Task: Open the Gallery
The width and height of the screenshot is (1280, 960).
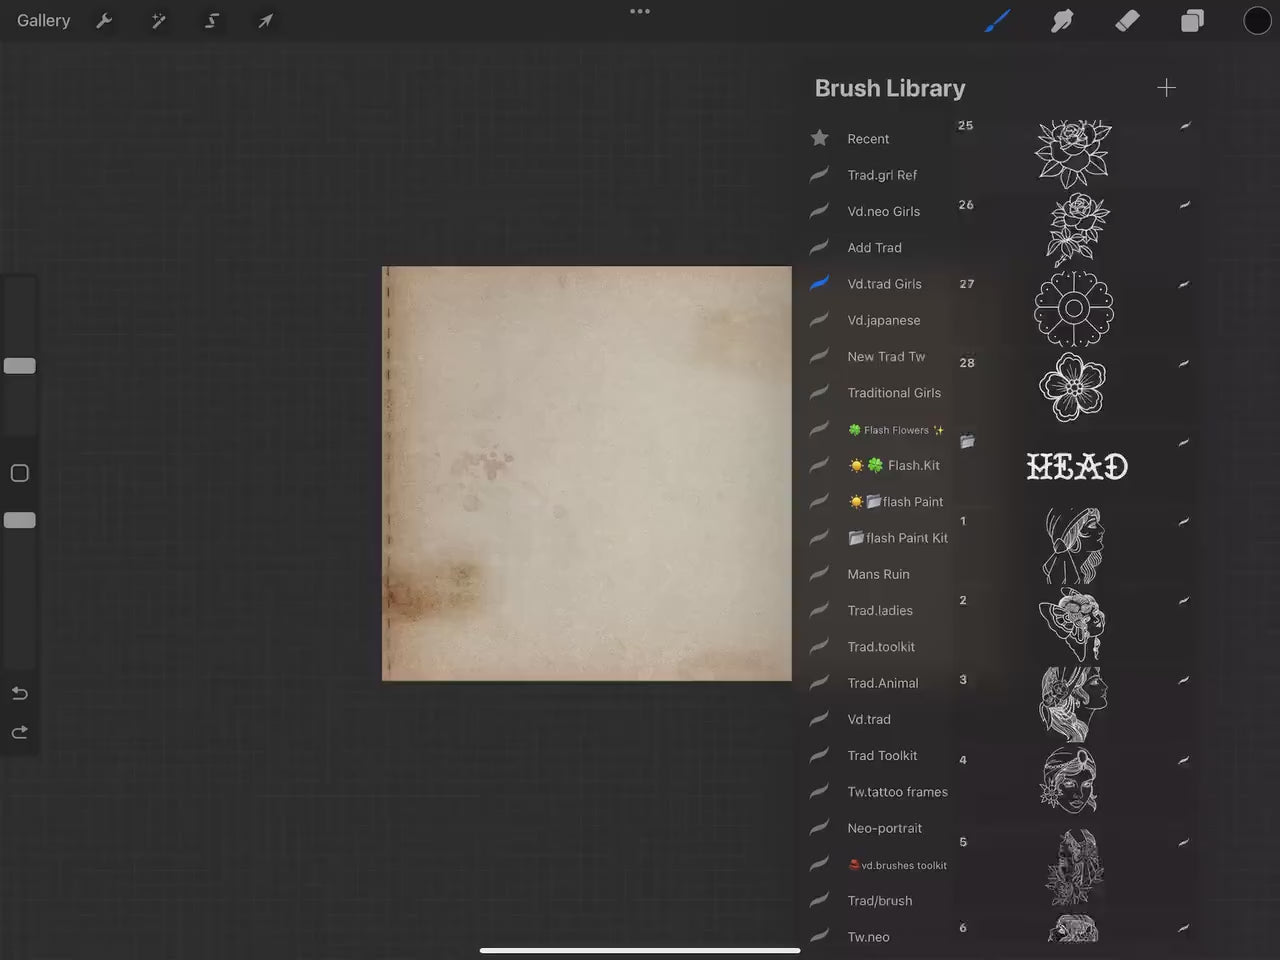Action: tap(43, 20)
